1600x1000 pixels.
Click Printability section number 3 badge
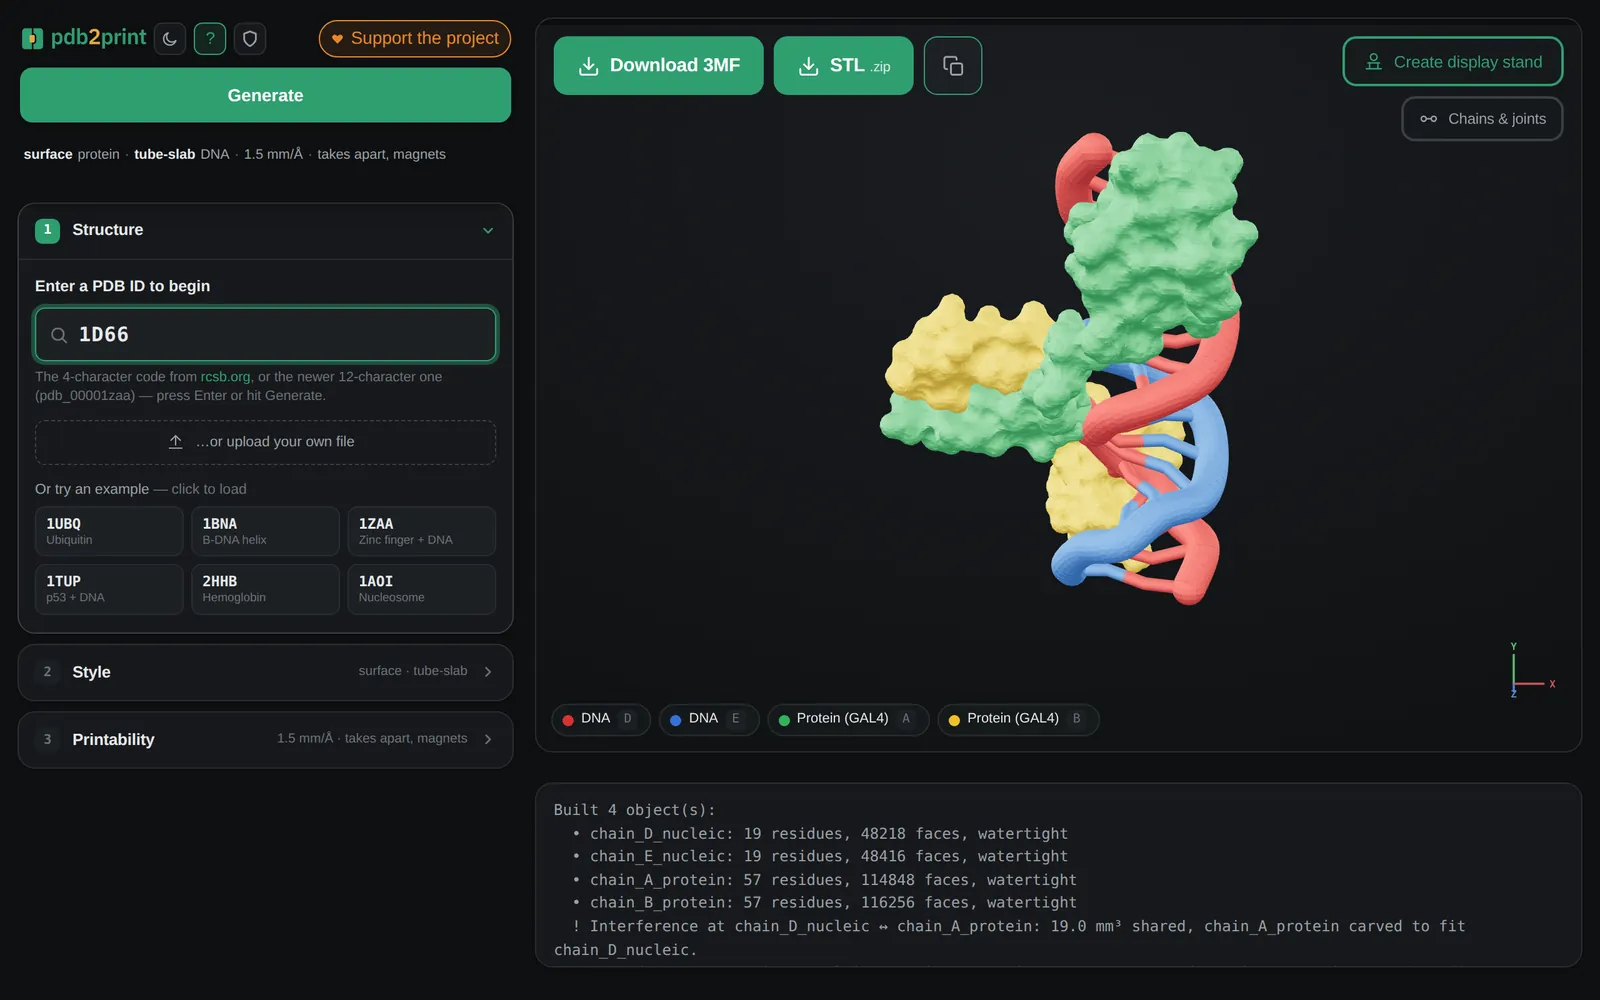pyautogui.click(x=47, y=739)
